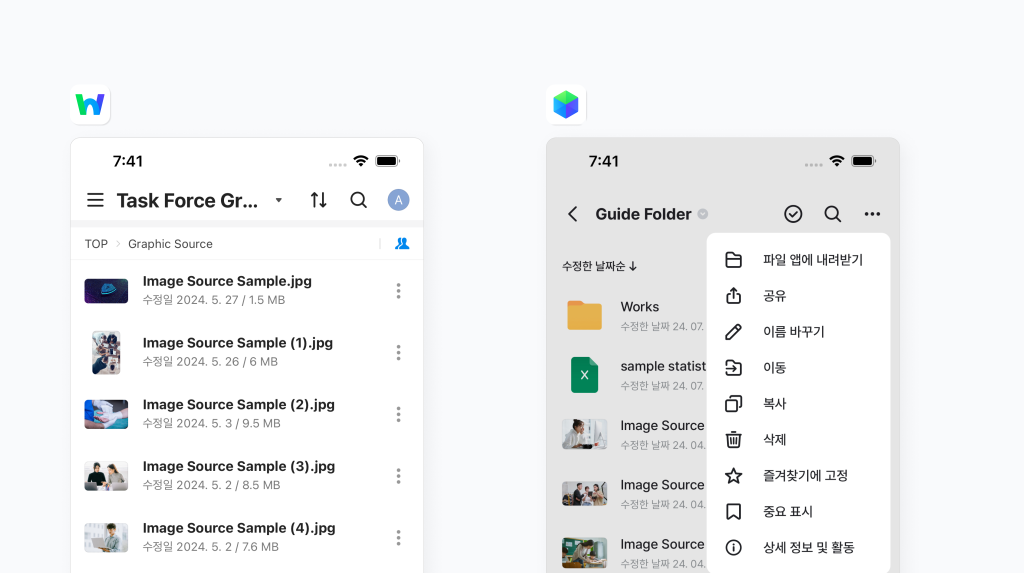This screenshot has height=573, width=1024.
Task: Open search in the Task Force Group header
Action: pyautogui.click(x=358, y=200)
